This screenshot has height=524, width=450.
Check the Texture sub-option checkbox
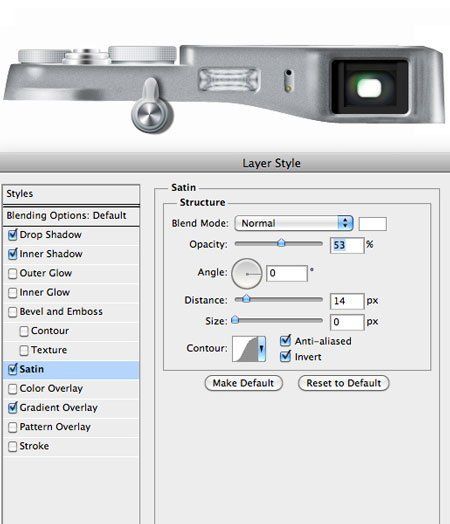coord(24,351)
